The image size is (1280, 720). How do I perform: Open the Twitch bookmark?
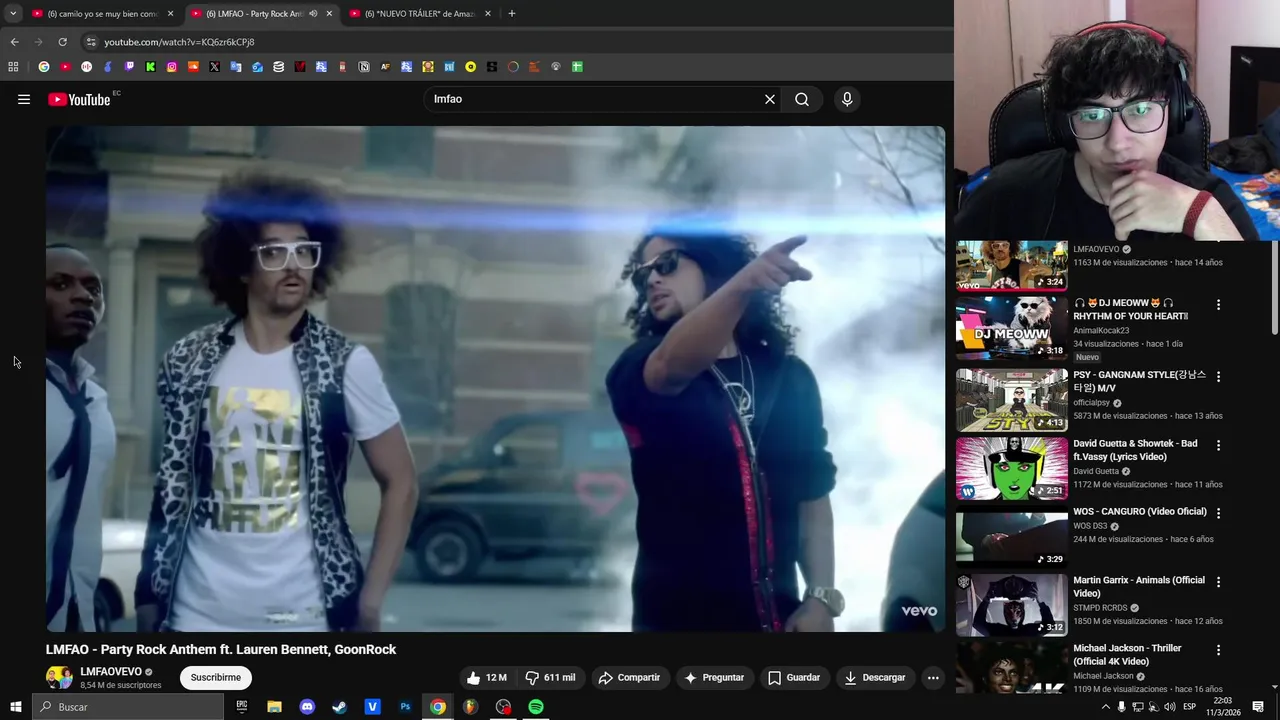point(129,67)
